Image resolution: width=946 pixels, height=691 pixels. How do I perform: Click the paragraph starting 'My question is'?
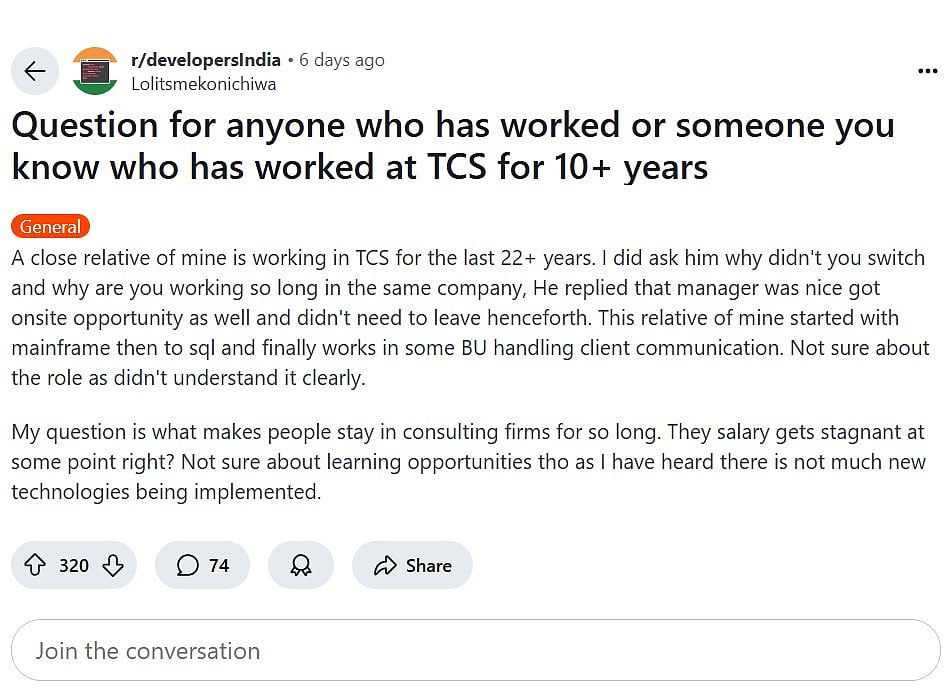pos(468,462)
